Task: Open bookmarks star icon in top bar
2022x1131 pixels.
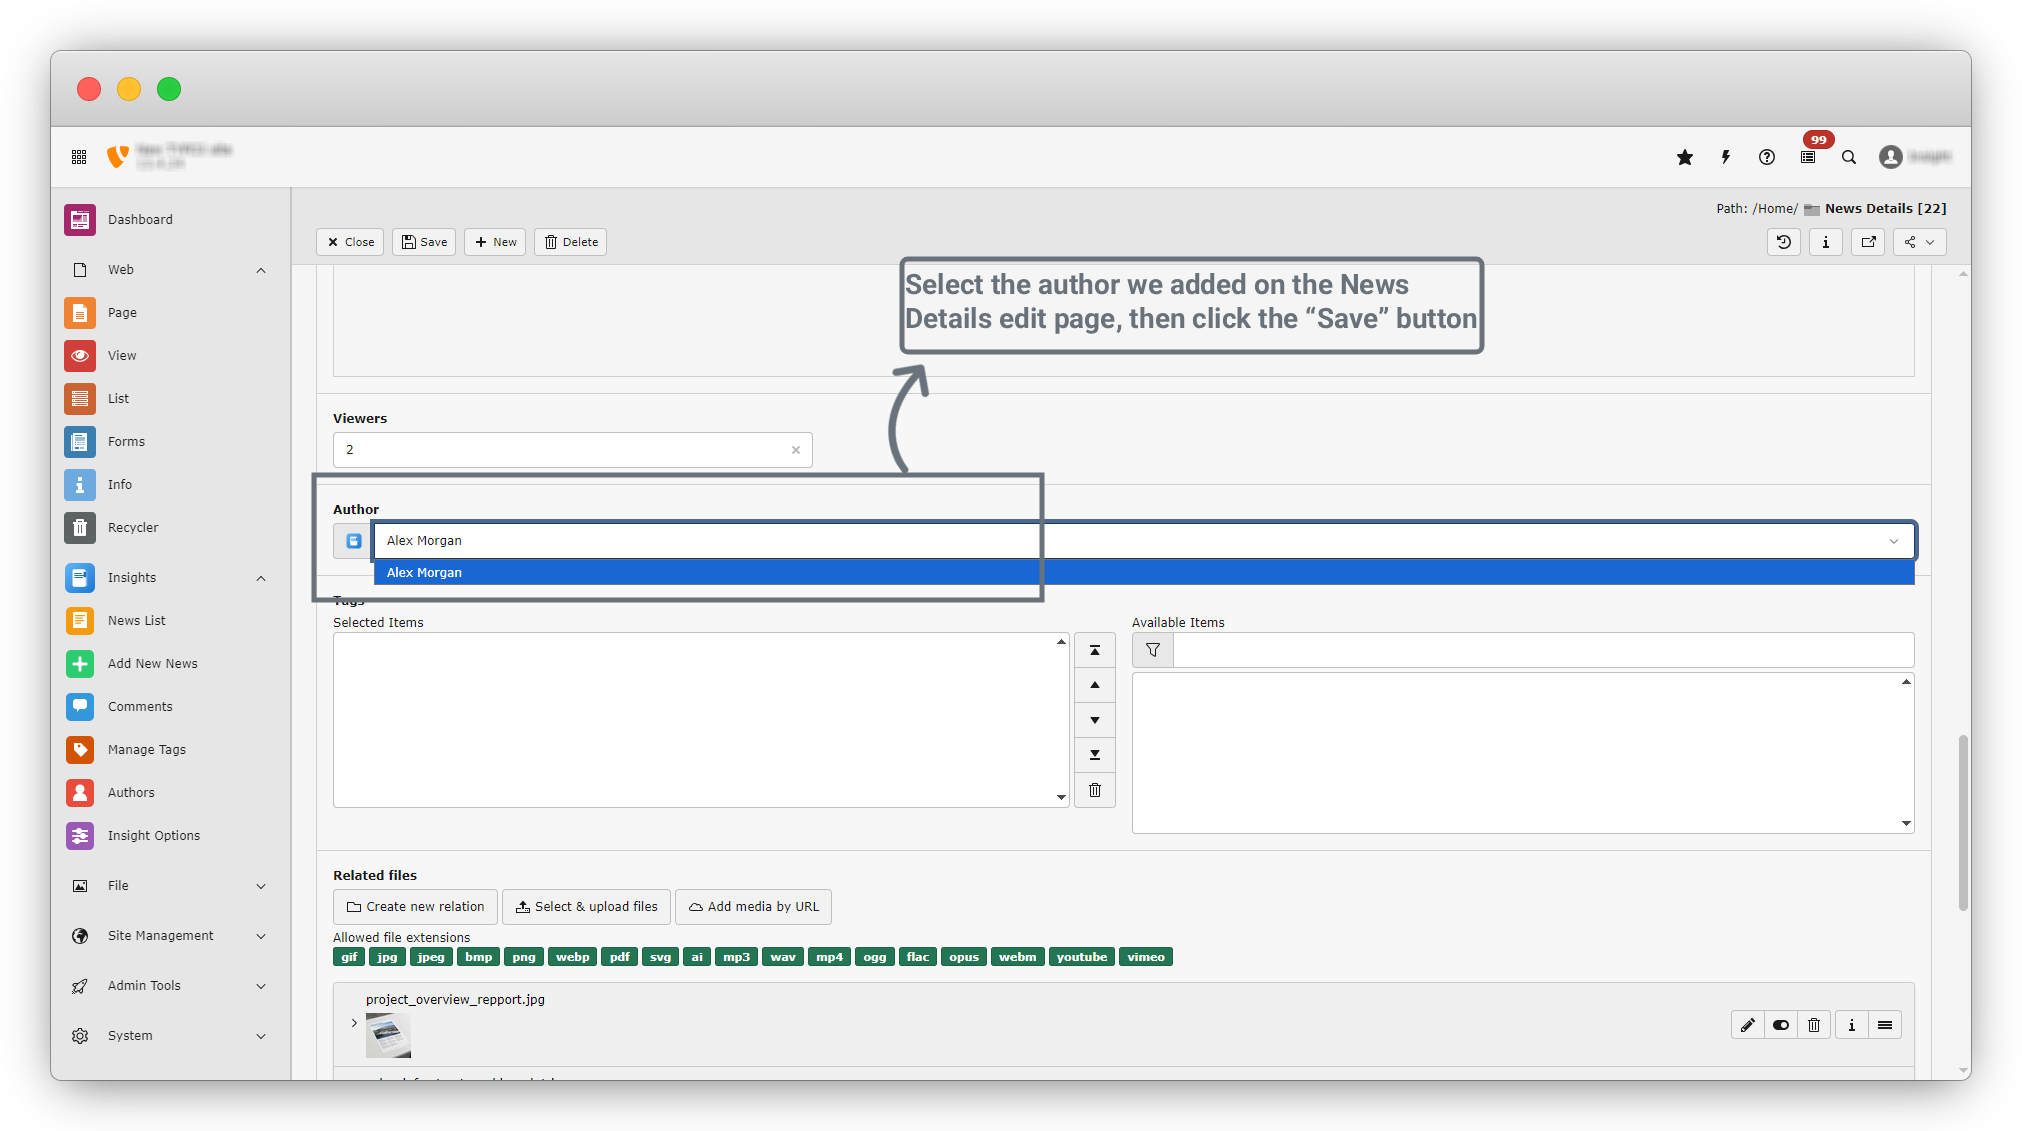Action: coord(1685,157)
